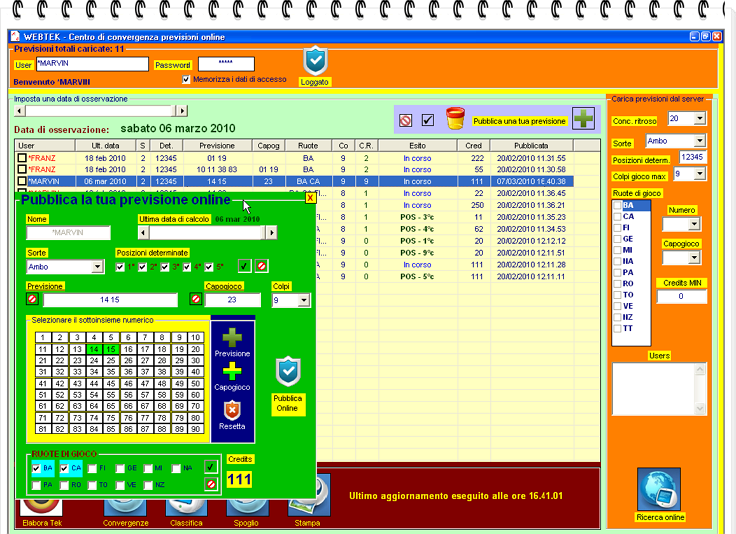Select number 14 in the number grid
The width and height of the screenshot is (736, 534).
[x=94, y=349]
